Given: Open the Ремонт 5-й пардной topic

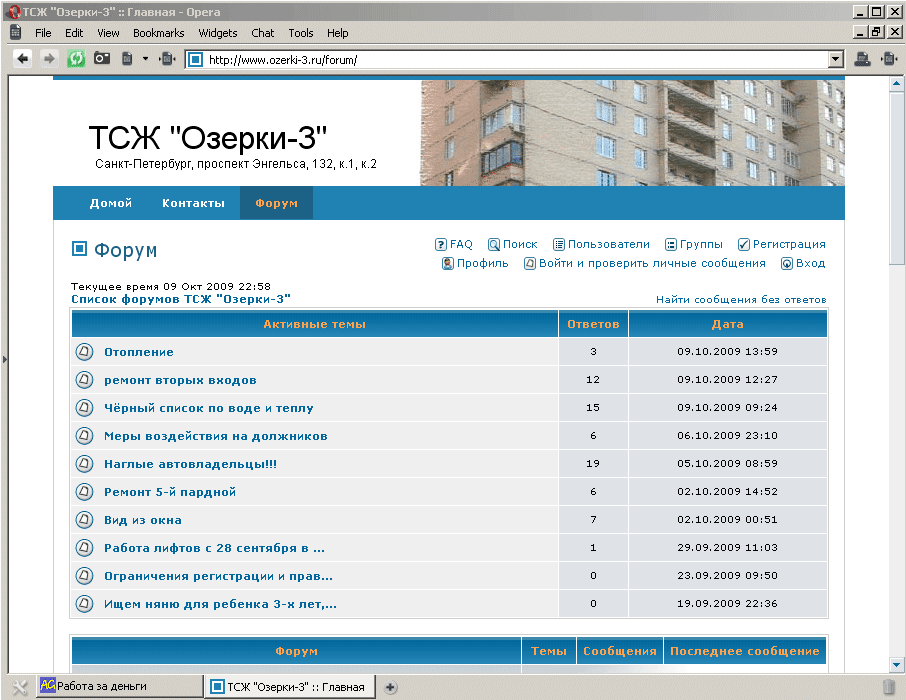Looking at the screenshot, I should coord(170,492).
